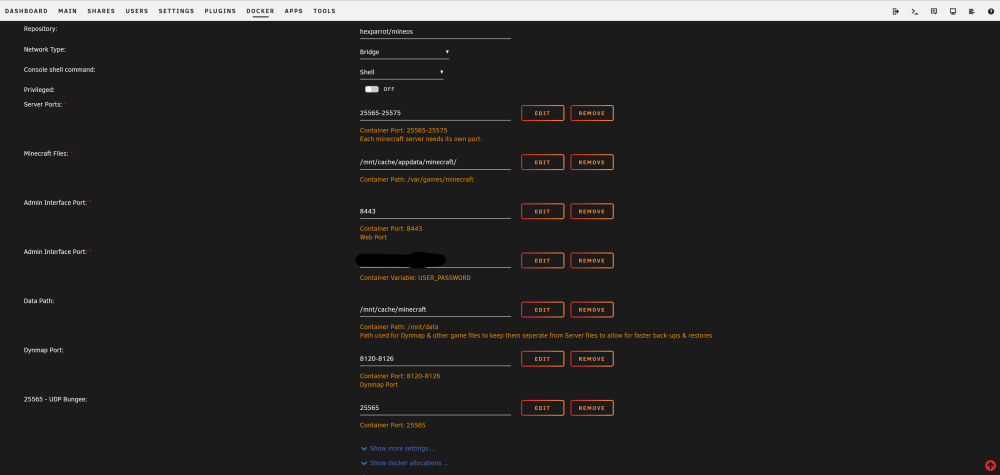Edit the 8443 Admin Interface Port

coord(542,211)
